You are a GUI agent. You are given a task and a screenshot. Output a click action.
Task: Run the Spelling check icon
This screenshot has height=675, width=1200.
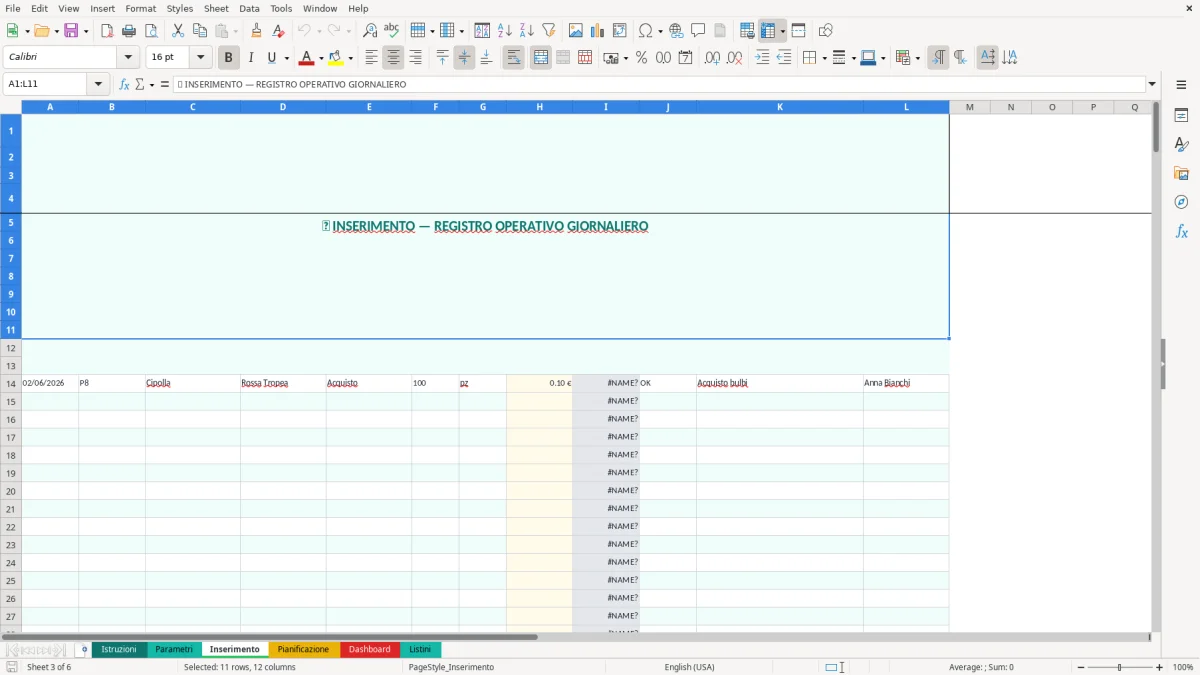(392, 31)
